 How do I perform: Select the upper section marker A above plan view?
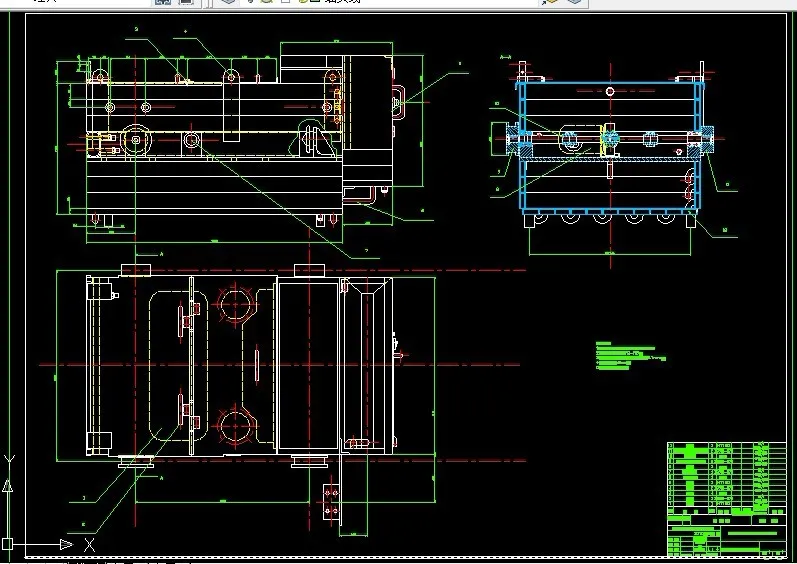click(162, 254)
